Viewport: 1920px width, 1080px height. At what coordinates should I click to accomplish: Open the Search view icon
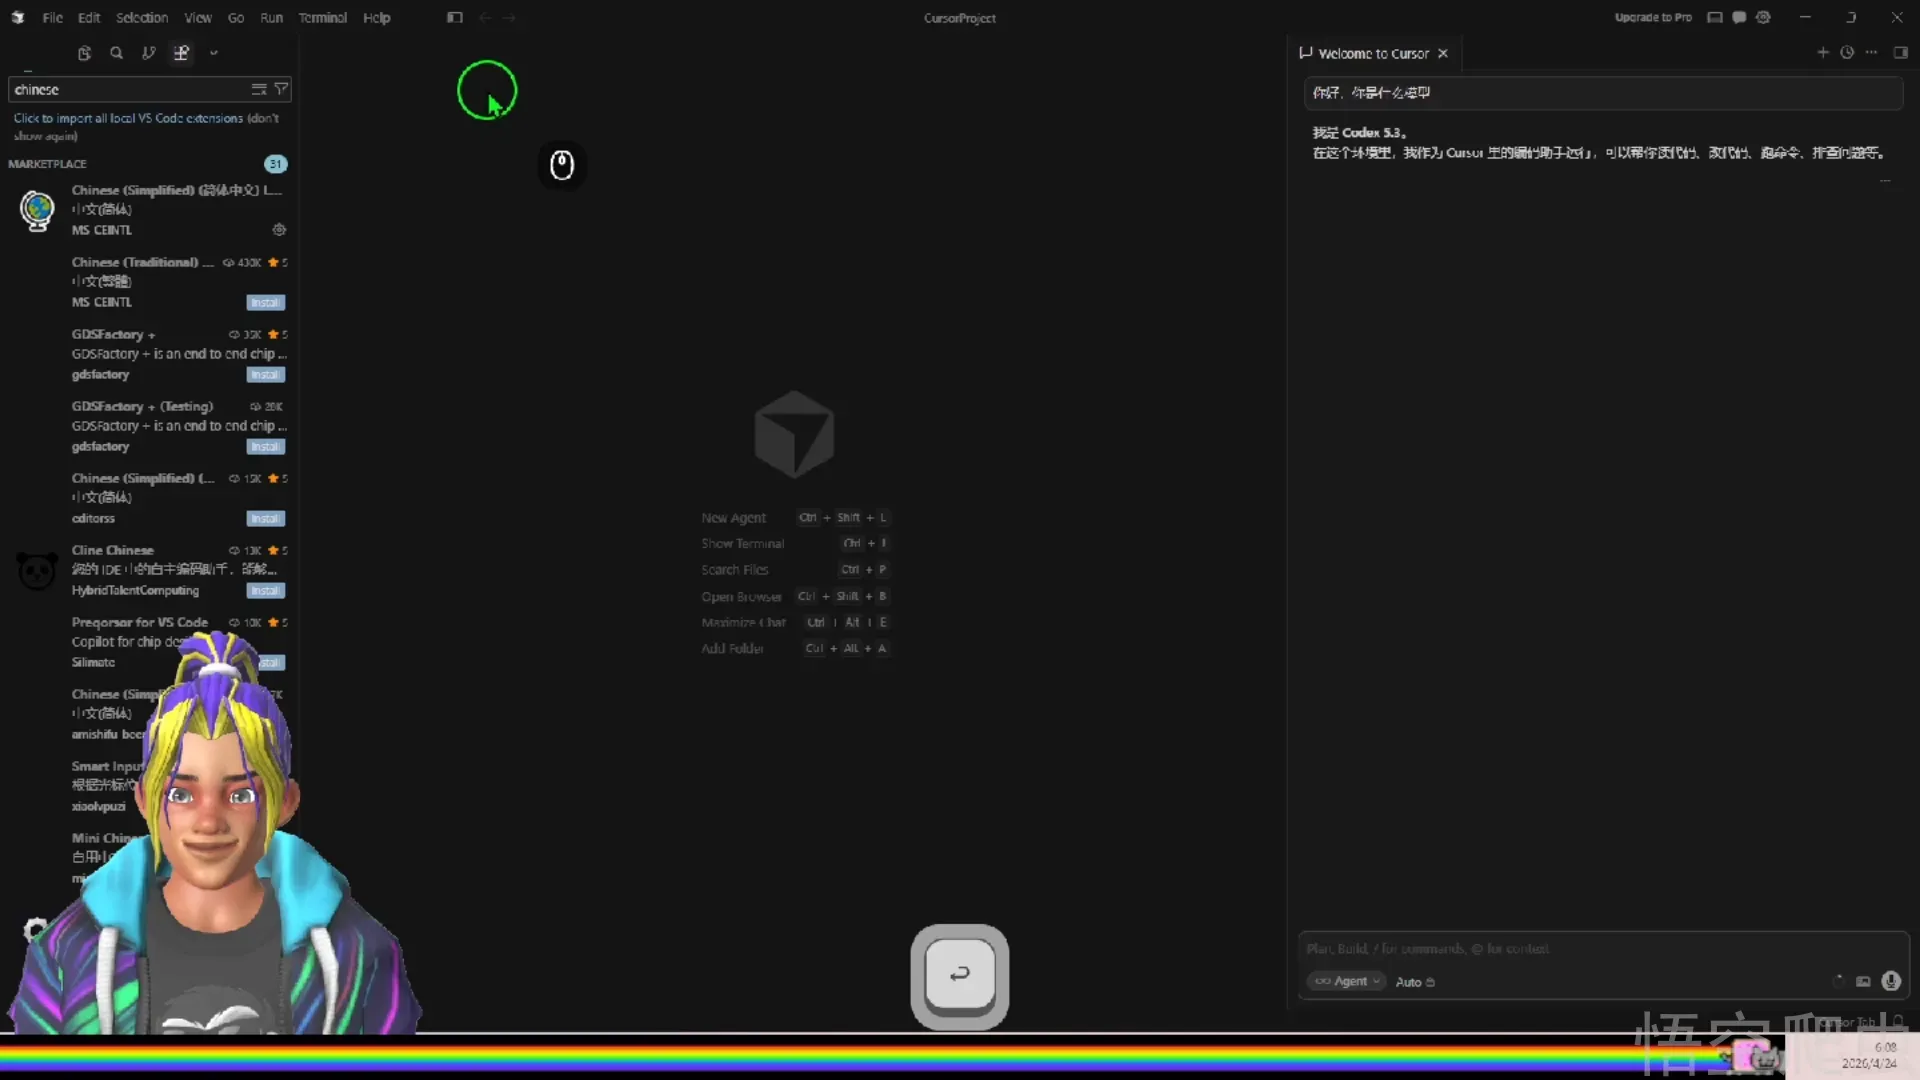pyautogui.click(x=116, y=53)
